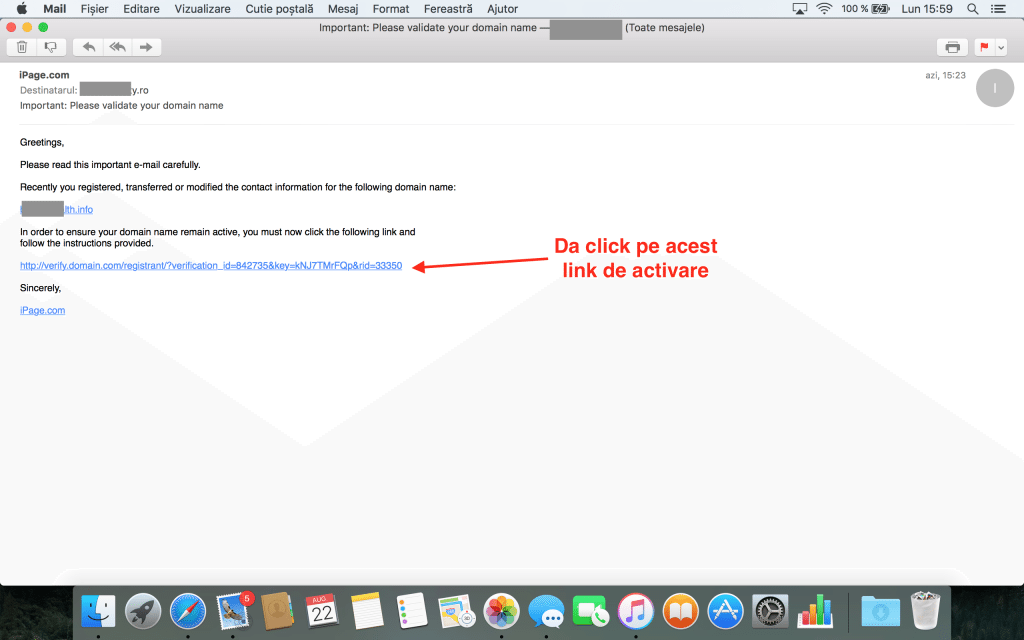Open the Format menu

pyautogui.click(x=391, y=8)
